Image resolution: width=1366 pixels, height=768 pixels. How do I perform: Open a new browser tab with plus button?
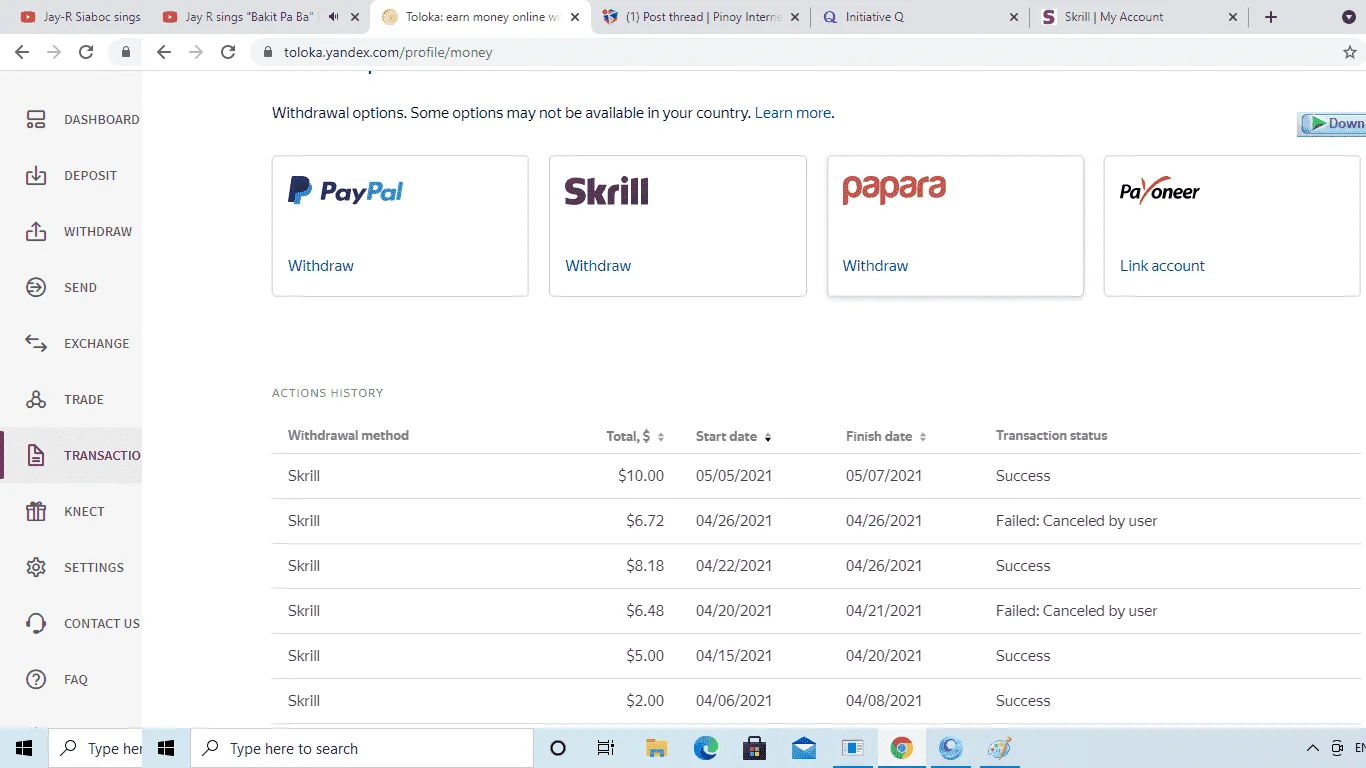1271,17
